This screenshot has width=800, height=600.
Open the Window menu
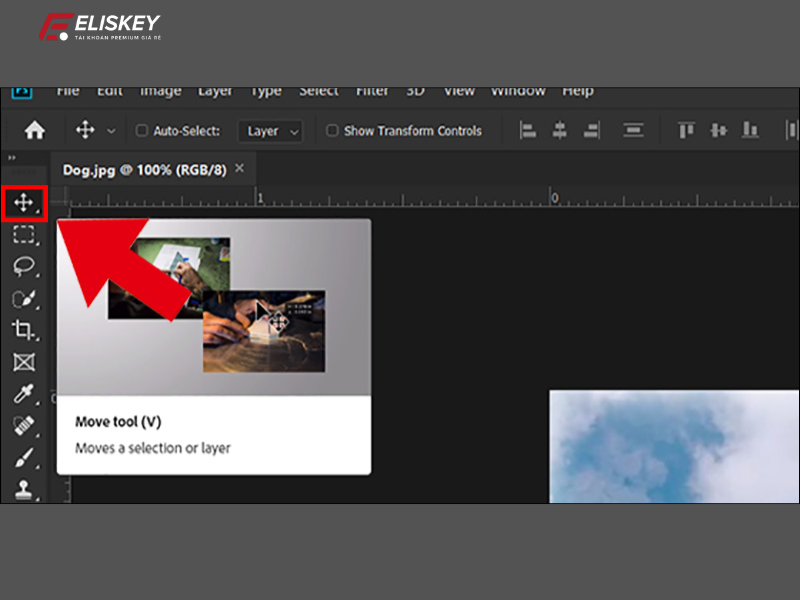518,90
